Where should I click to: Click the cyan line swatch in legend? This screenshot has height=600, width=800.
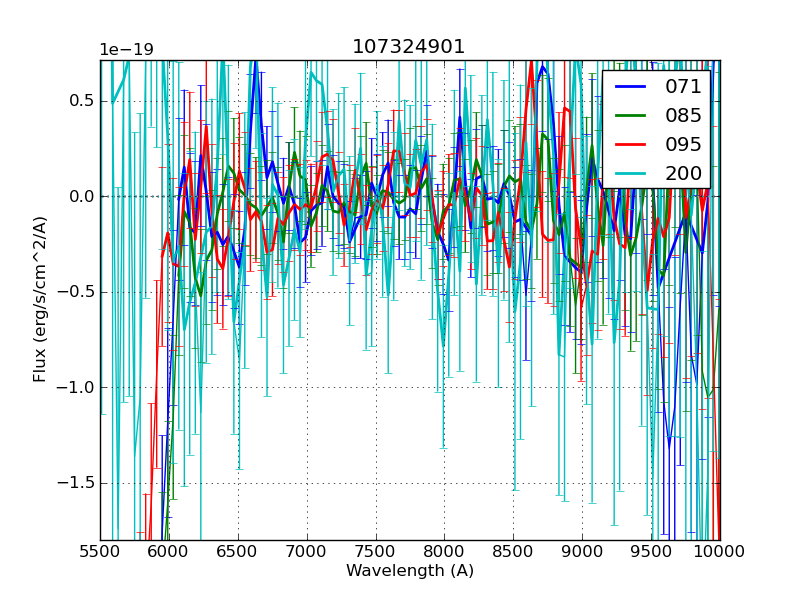632,174
